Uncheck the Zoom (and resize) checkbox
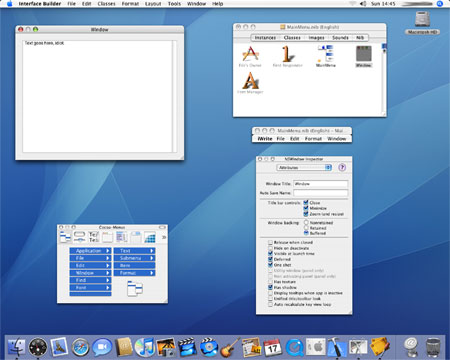Viewport: 450px width, 360px height. [306, 214]
